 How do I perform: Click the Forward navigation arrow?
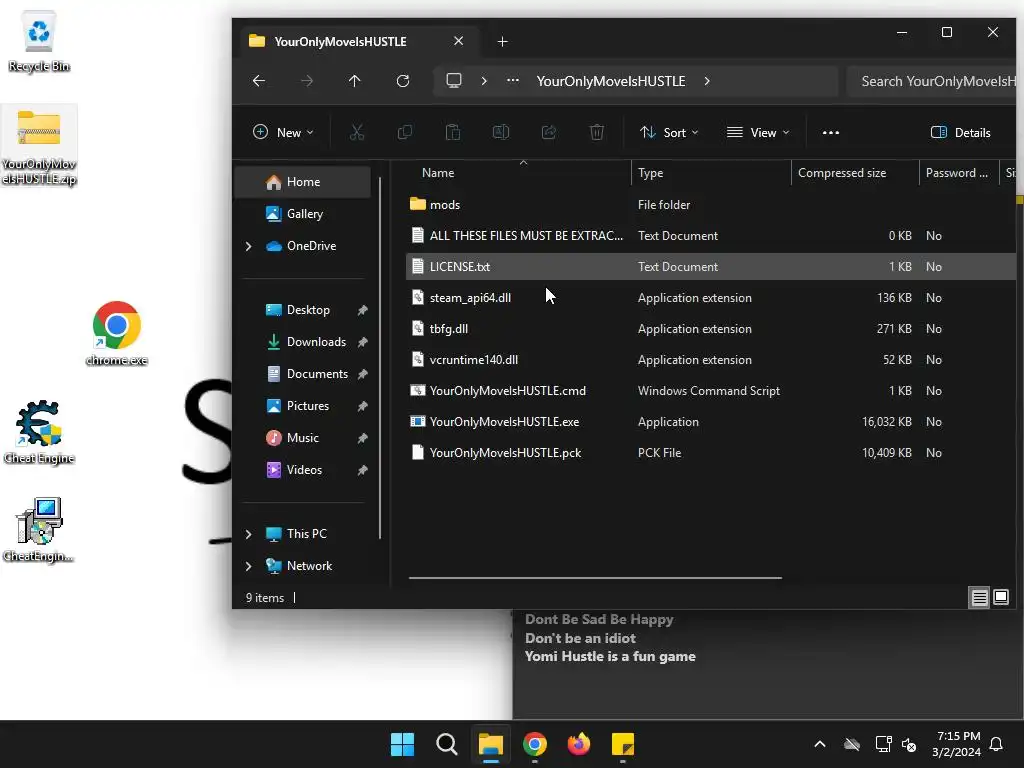pyautogui.click(x=307, y=81)
